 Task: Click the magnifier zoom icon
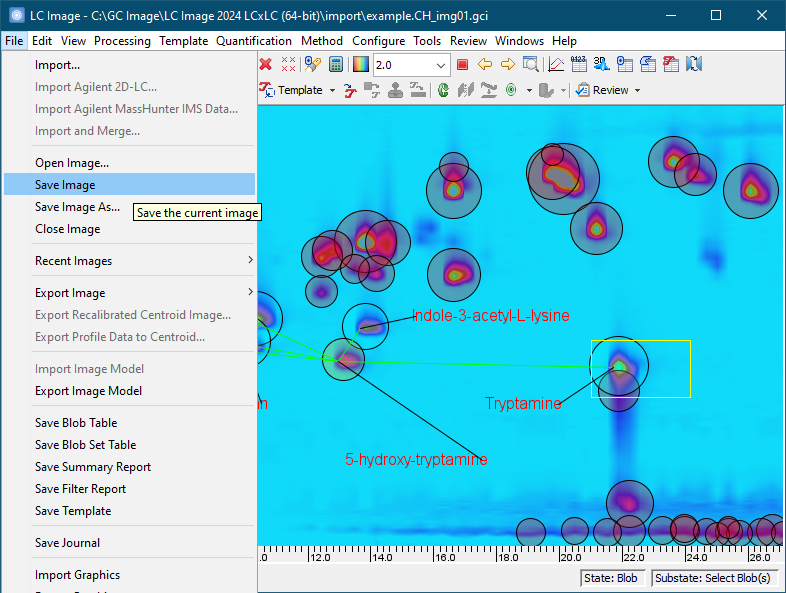pos(530,65)
